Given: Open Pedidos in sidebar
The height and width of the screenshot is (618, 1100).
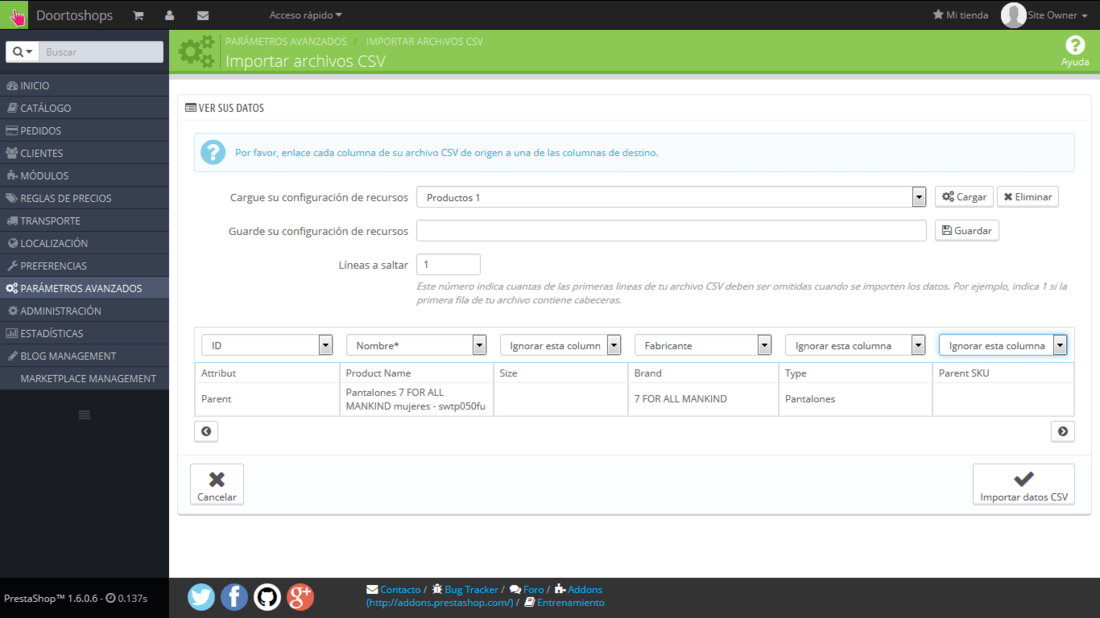Looking at the screenshot, I should coord(84,130).
